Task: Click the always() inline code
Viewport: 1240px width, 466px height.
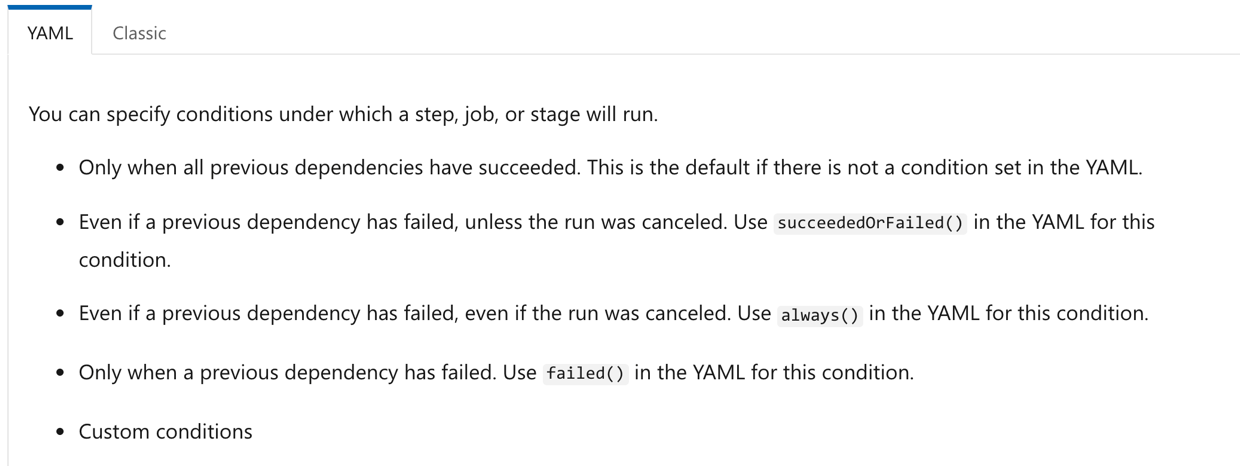Action: 820,315
